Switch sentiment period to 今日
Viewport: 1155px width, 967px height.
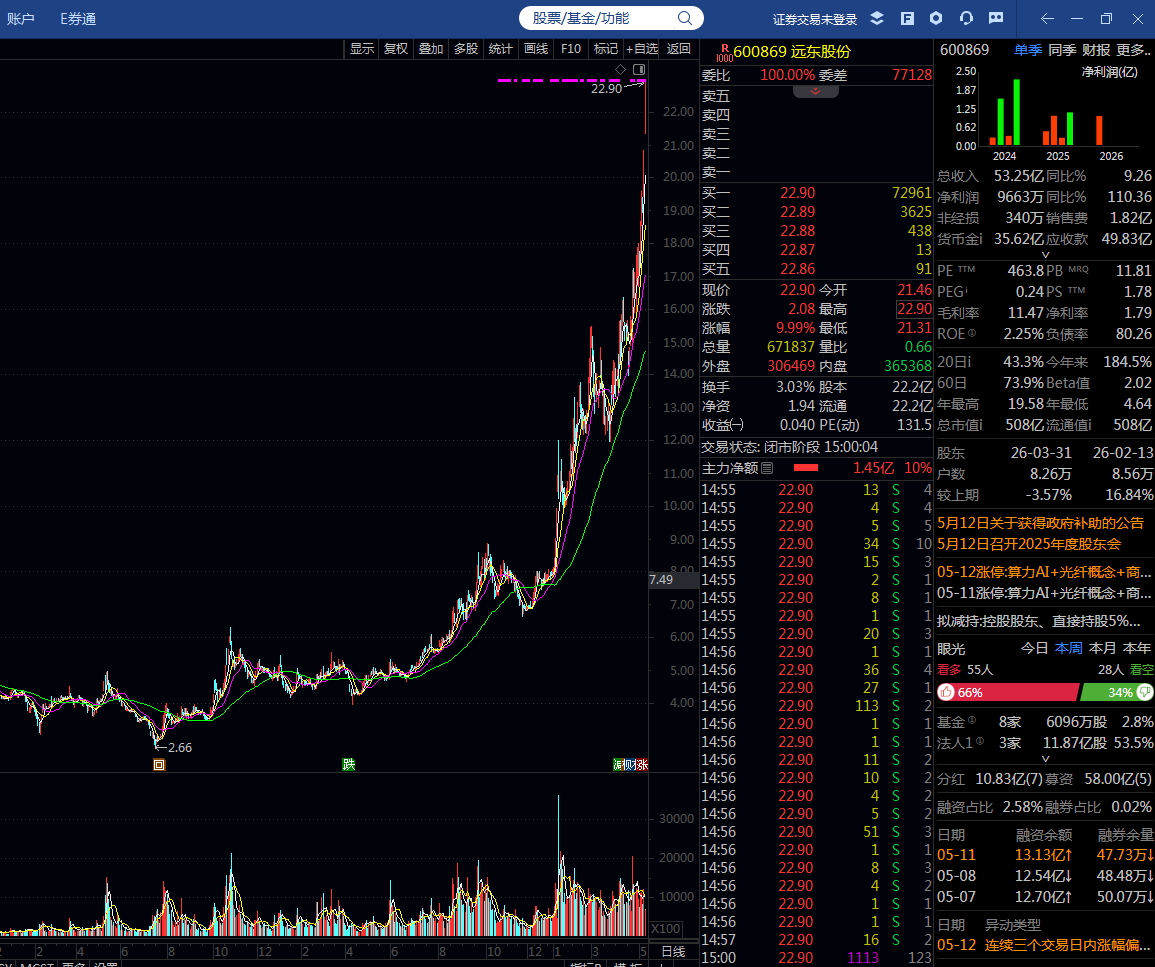[x=1034, y=649]
